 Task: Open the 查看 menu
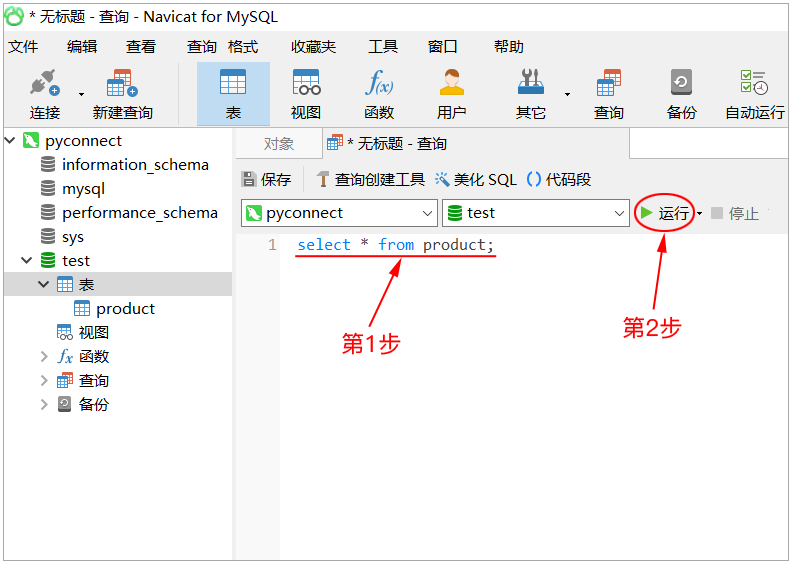[x=141, y=46]
